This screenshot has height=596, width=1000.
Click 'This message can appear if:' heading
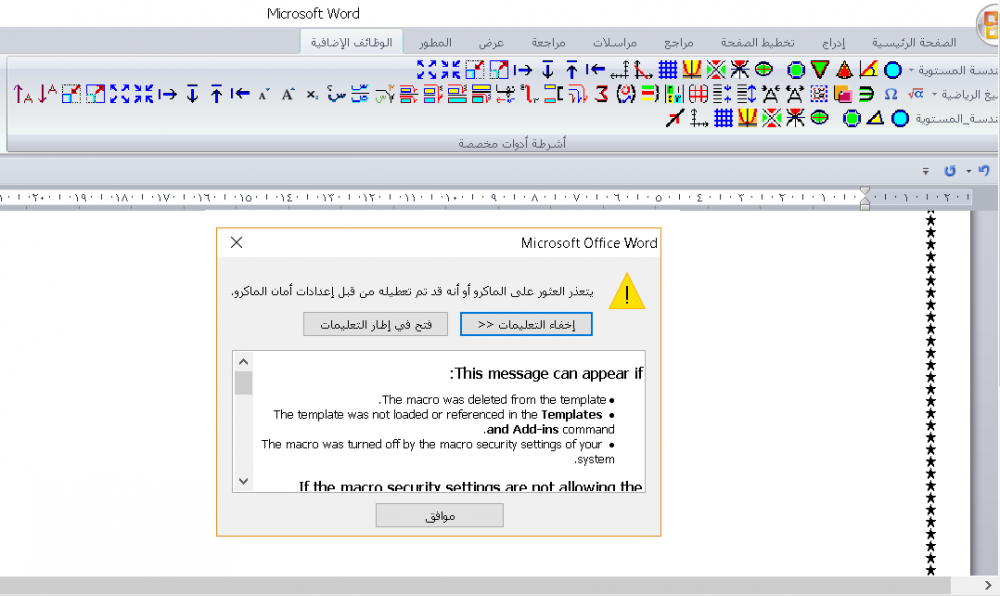point(547,374)
